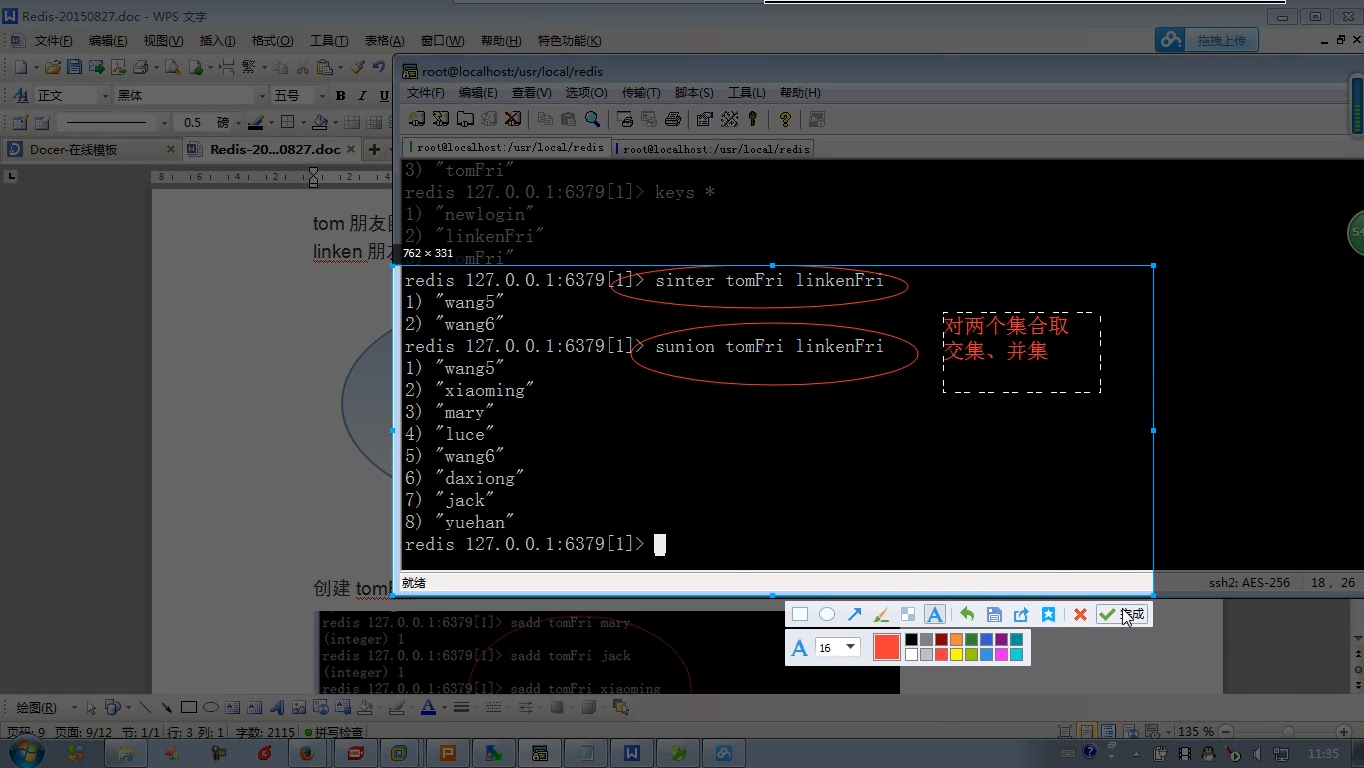The width and height of the screenshot is (1364, 768).
Task: Open terminal 工具(L) menu
Action: [x=746, y=93]
